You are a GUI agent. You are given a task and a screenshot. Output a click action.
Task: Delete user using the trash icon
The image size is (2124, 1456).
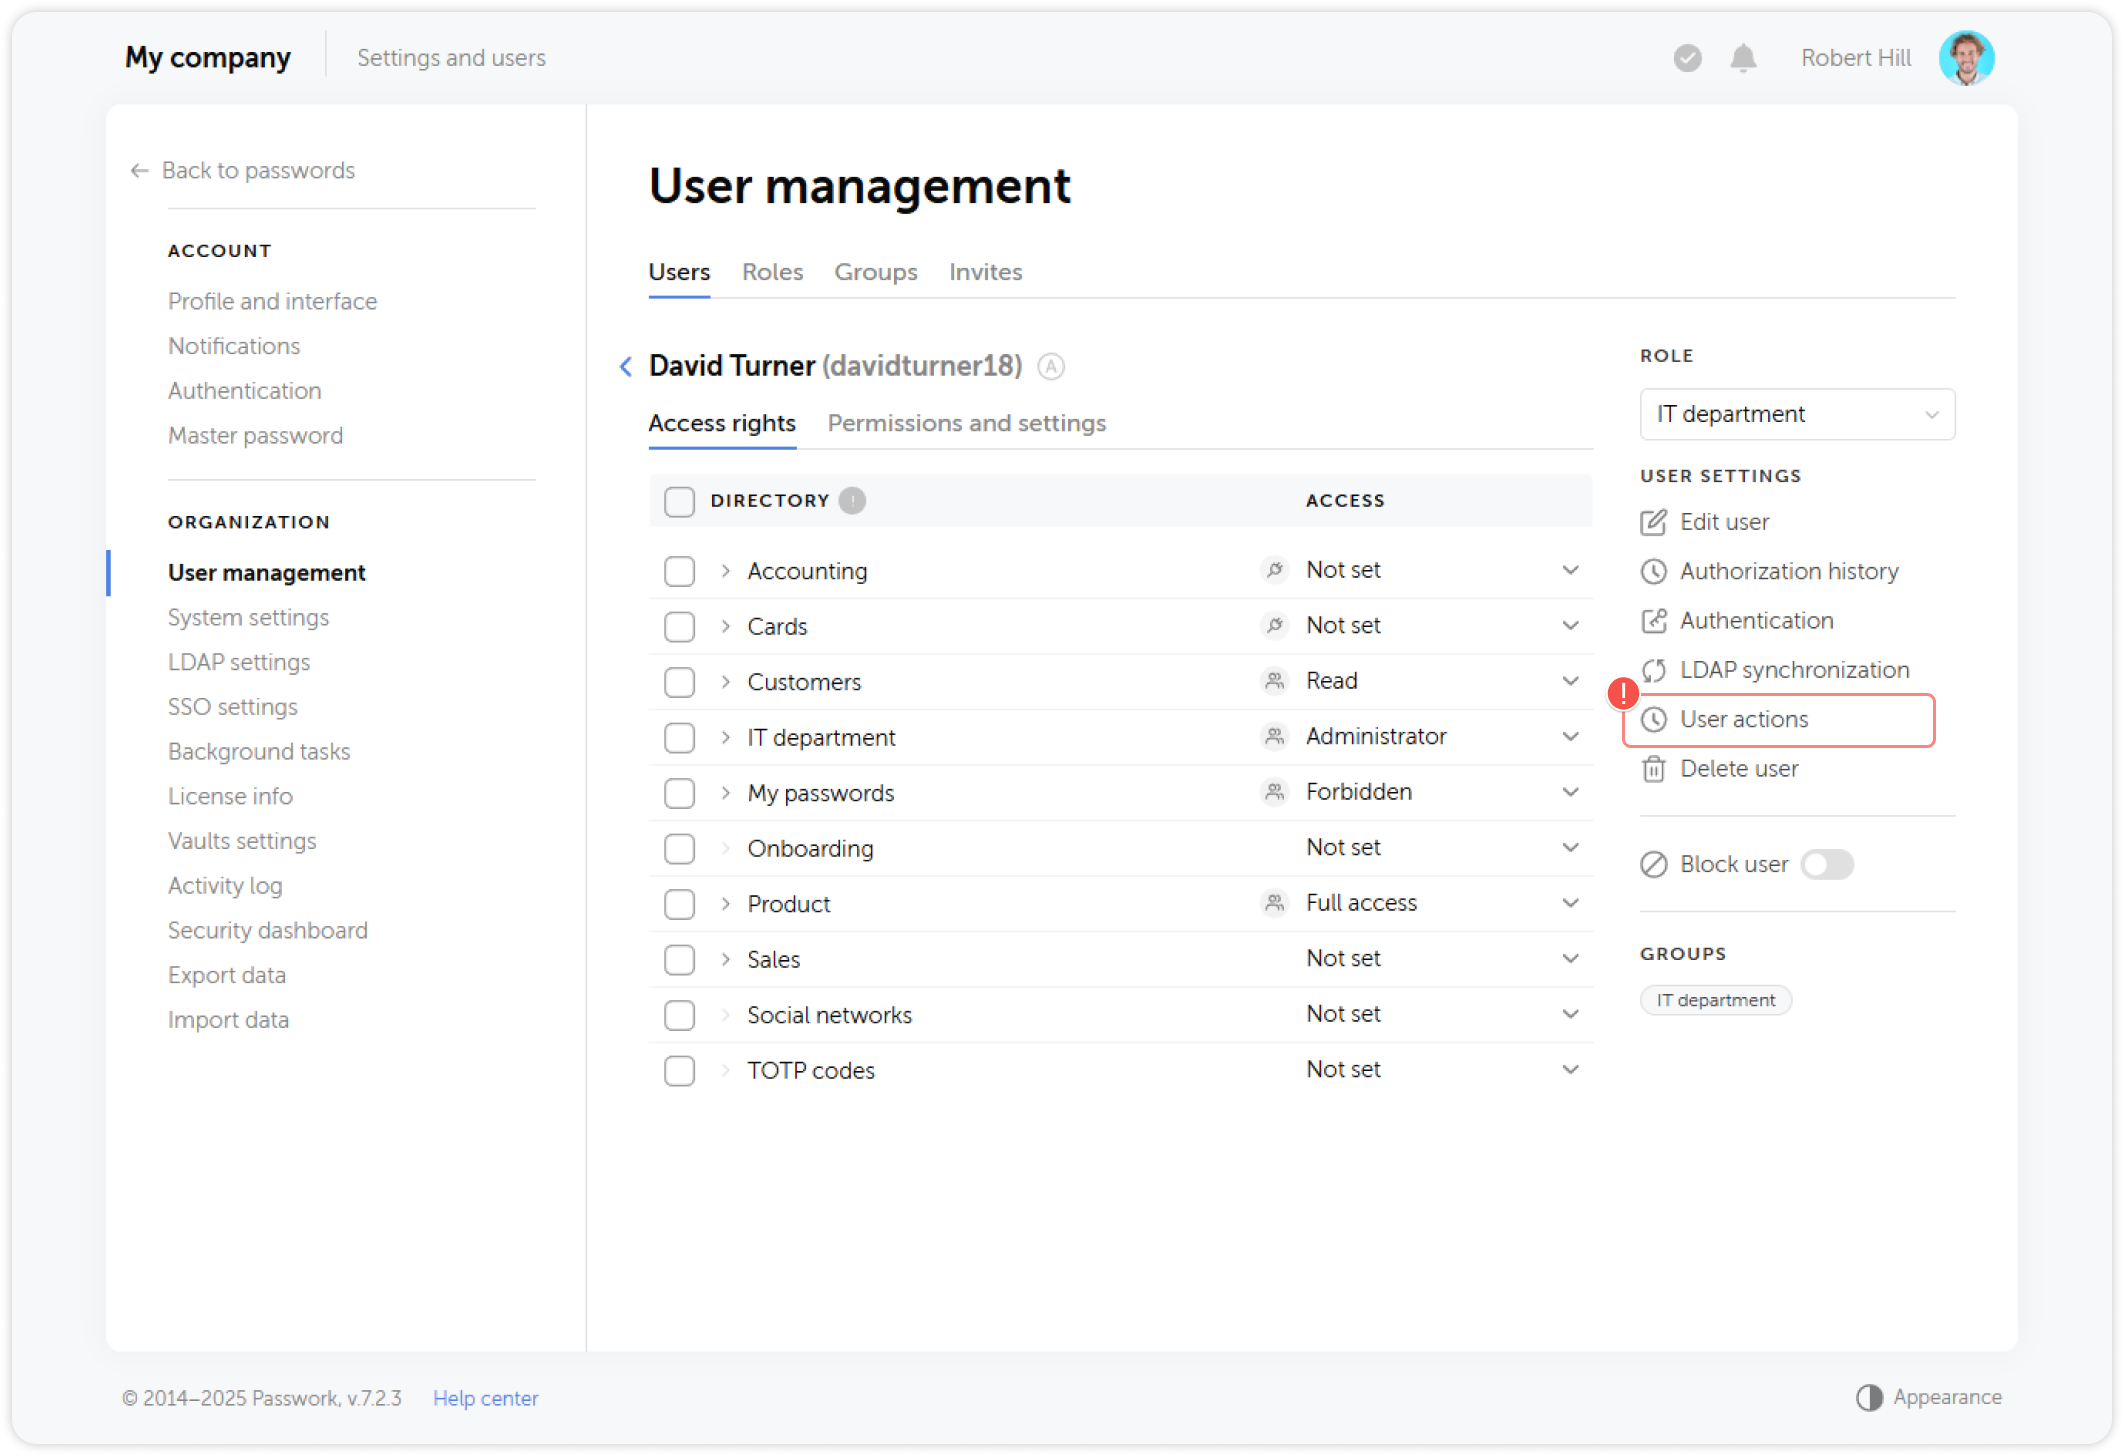coord(1654,768)
